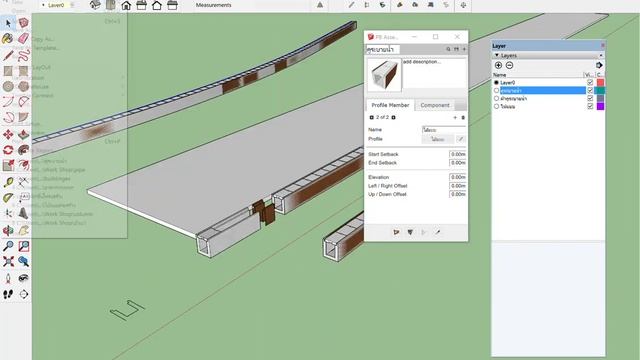Click the Zoom Extents tool
This screenshot has width=640, height=360.
(8, 261)
